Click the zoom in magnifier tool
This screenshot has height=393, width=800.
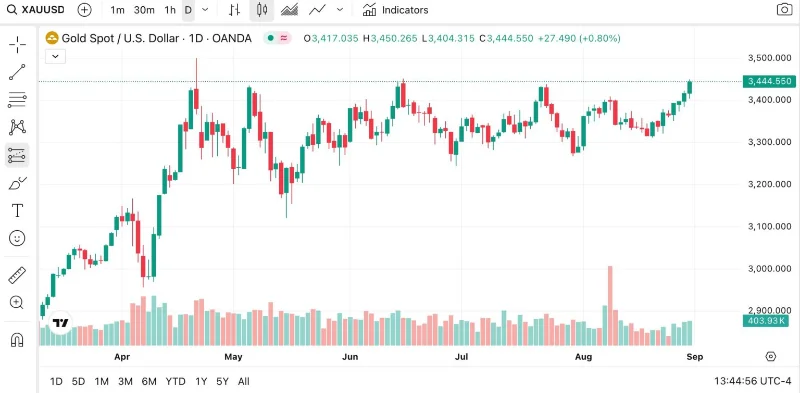(x=17, y=303)
